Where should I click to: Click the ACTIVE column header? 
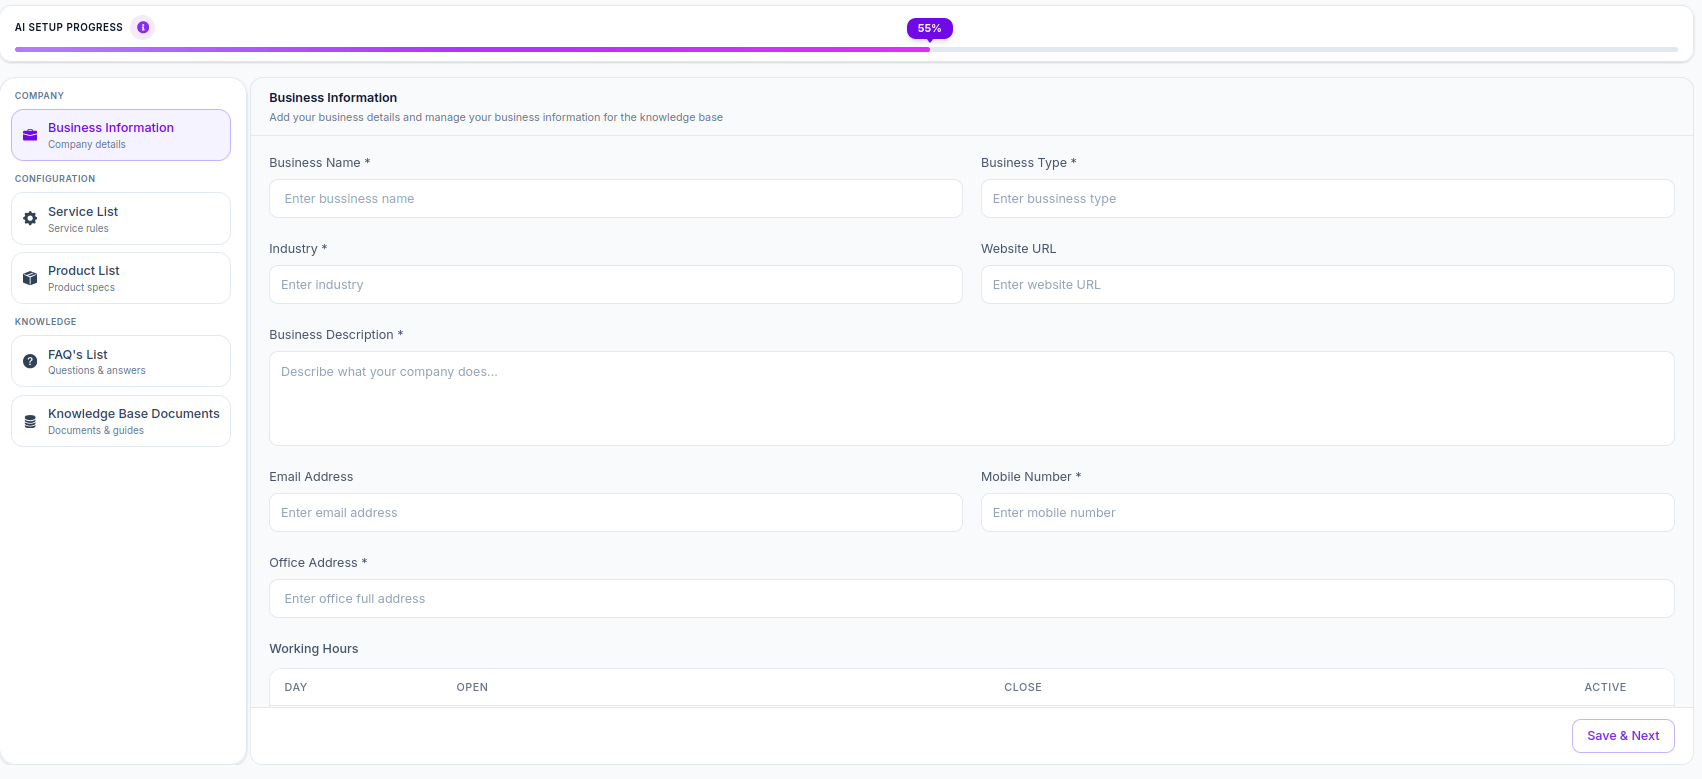click(1605, 687)
